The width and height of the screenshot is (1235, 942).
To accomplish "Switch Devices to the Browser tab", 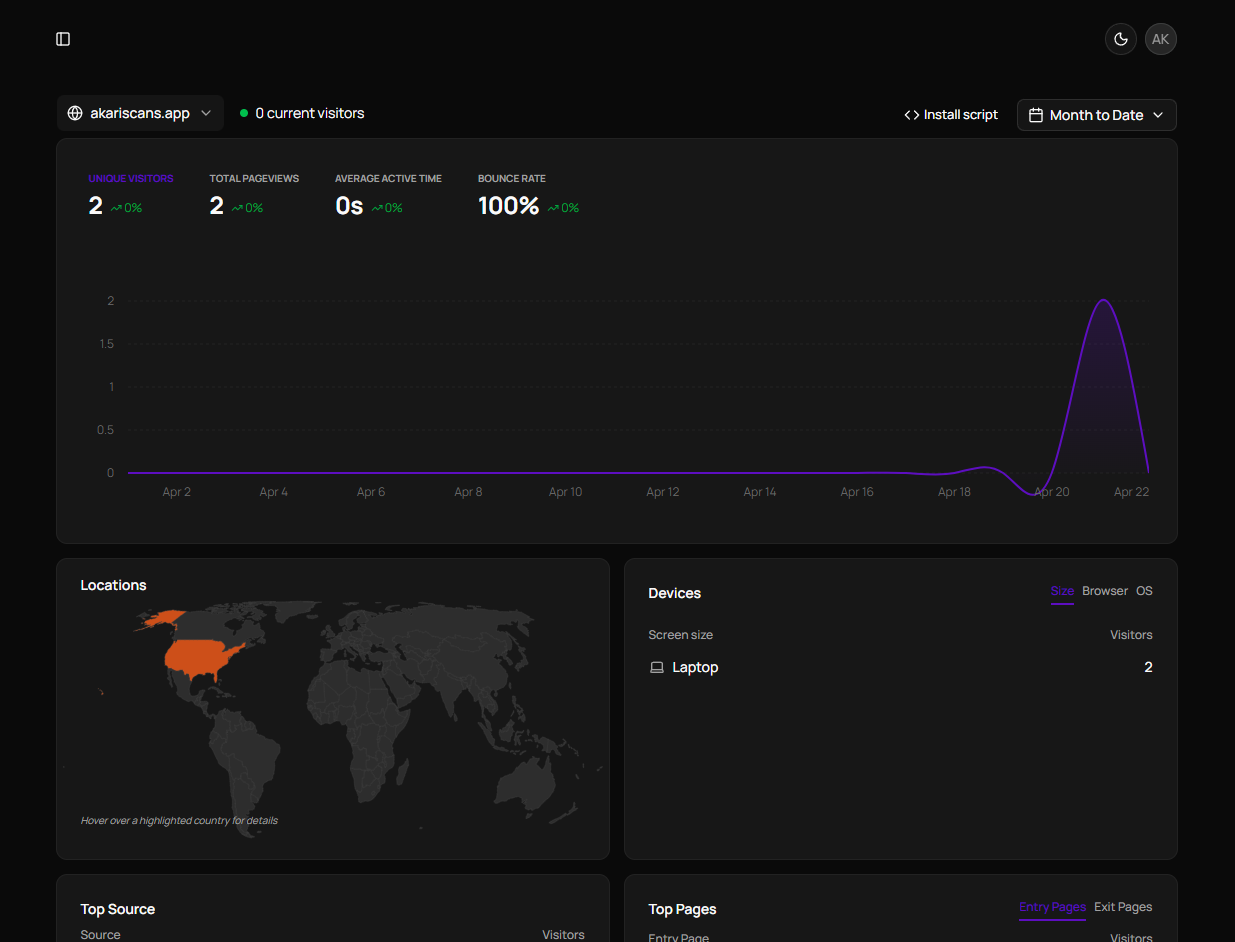I will tap(1105, 591).
